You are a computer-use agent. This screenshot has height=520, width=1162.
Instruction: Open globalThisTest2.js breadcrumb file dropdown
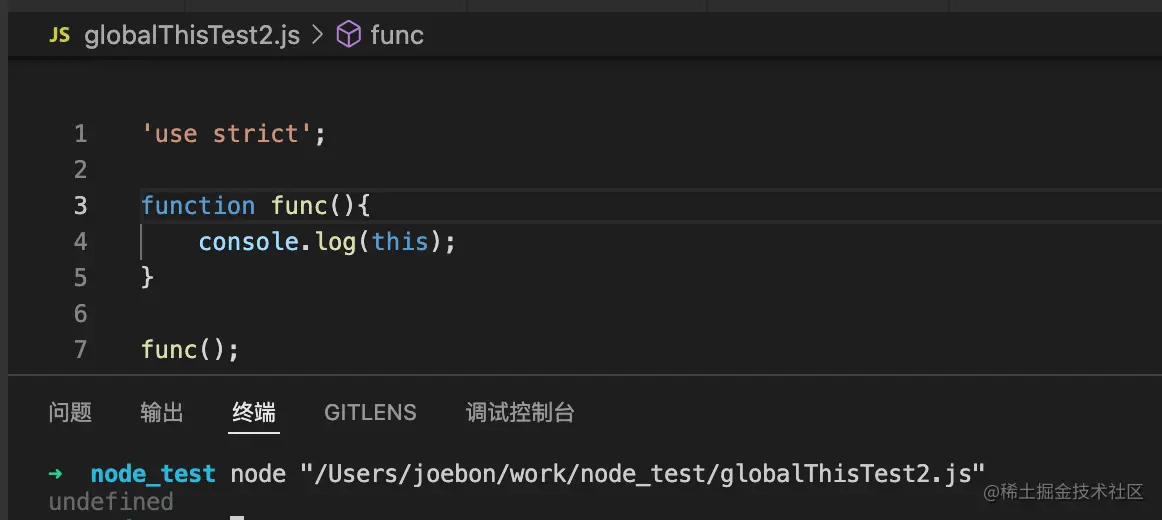coord(192,36)
